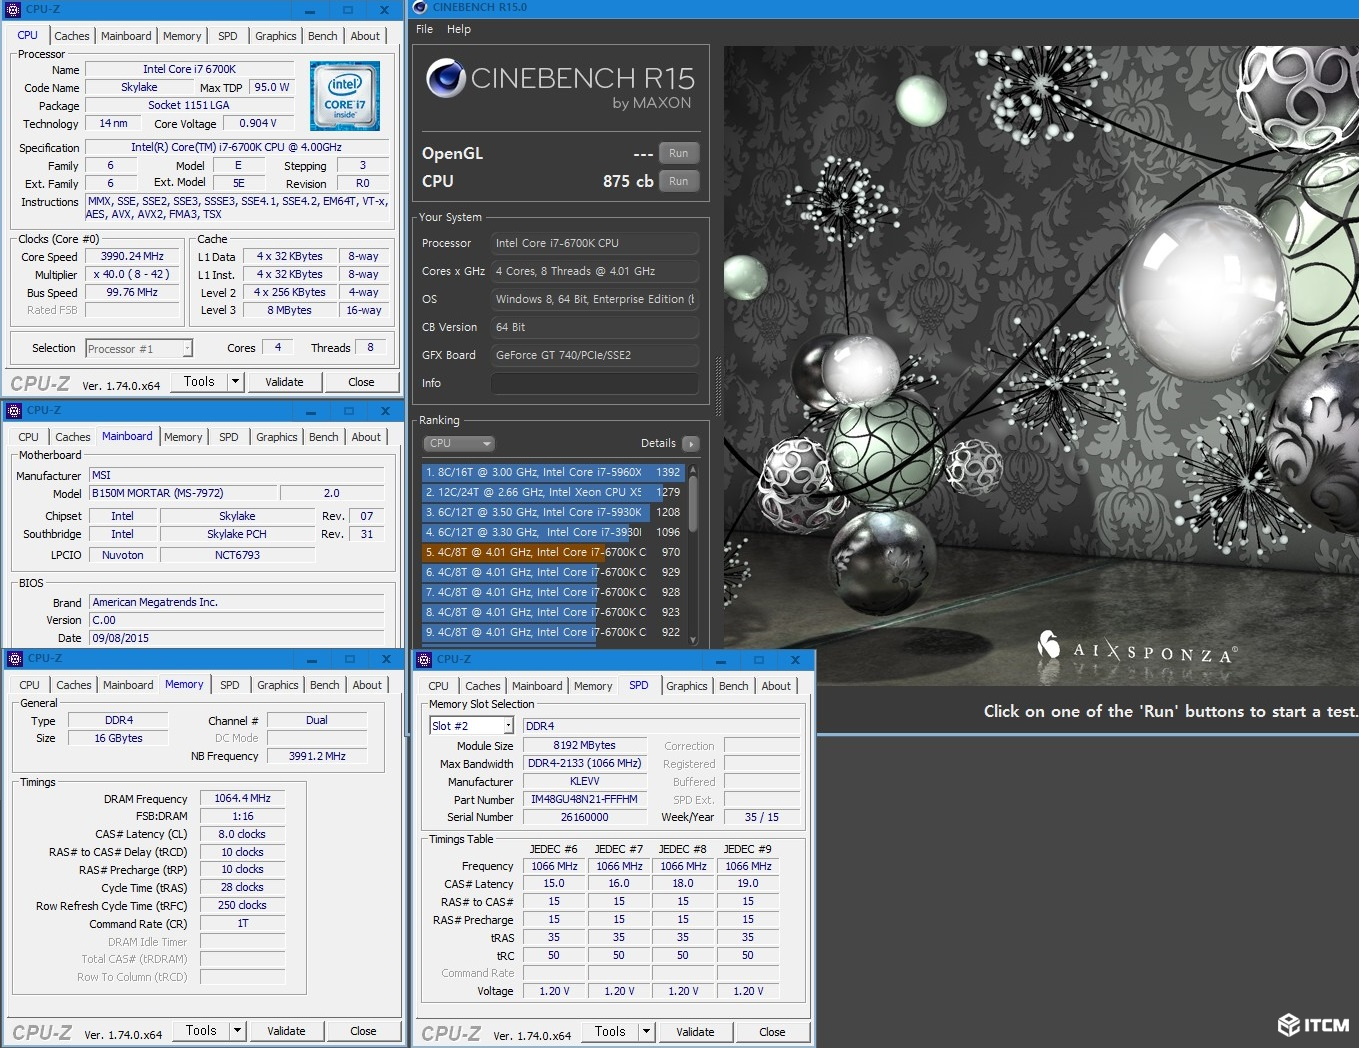This screenshot has width=1359, height=1048.
Task: Click the rendered AIXSPONZA scene image
Action: 1041,365
